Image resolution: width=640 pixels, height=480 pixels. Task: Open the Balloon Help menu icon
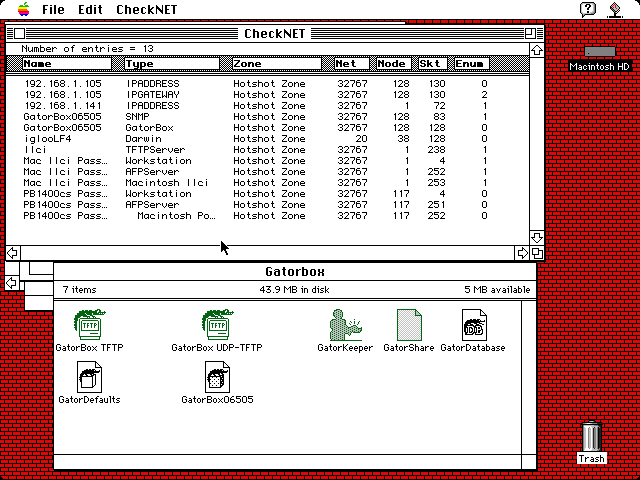click(x=588, y=9)
